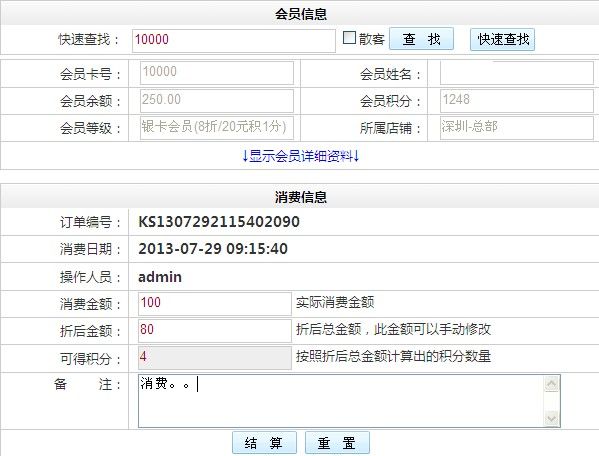Screen dimensions: 599x456
Task: Click the 折后金额 input field
Action: [215, 331]
